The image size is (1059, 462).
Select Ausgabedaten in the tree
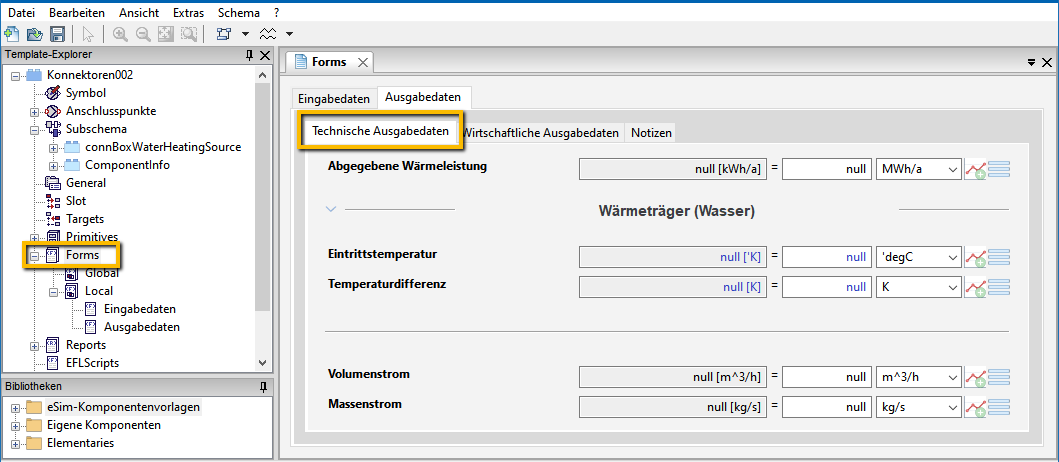click(142, 328)
